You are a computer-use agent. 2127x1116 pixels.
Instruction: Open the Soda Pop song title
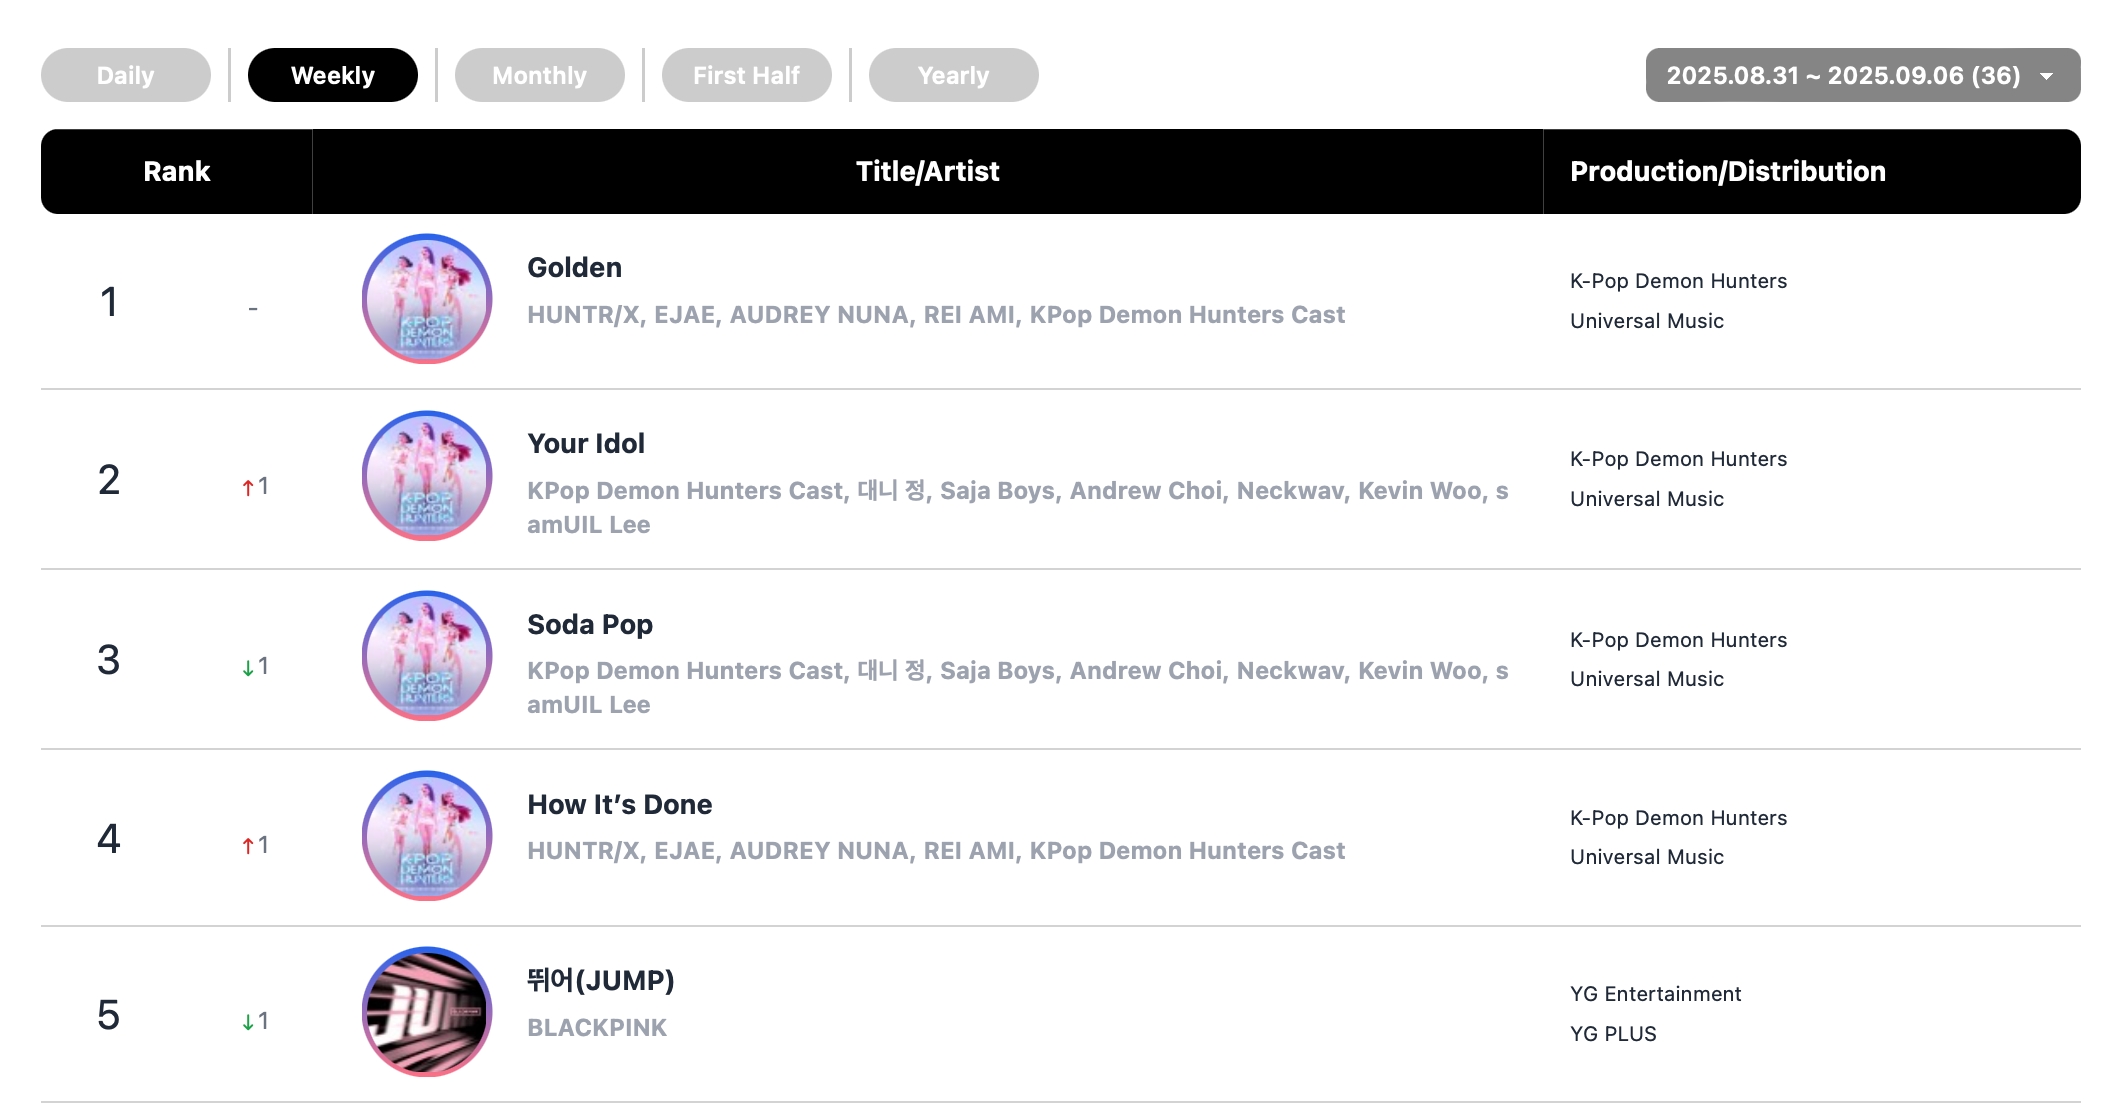pyautogui.click(x=590, y=624)
